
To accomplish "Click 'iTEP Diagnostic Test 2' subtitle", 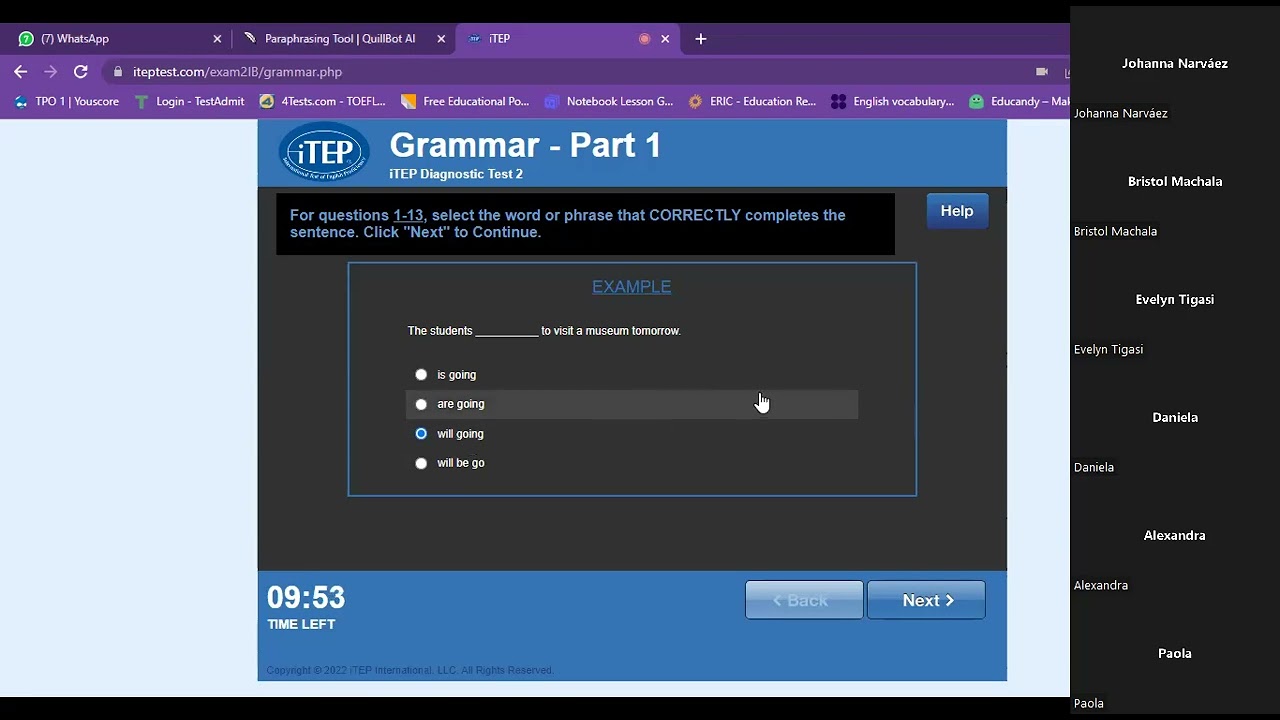I will click(456, 174).
